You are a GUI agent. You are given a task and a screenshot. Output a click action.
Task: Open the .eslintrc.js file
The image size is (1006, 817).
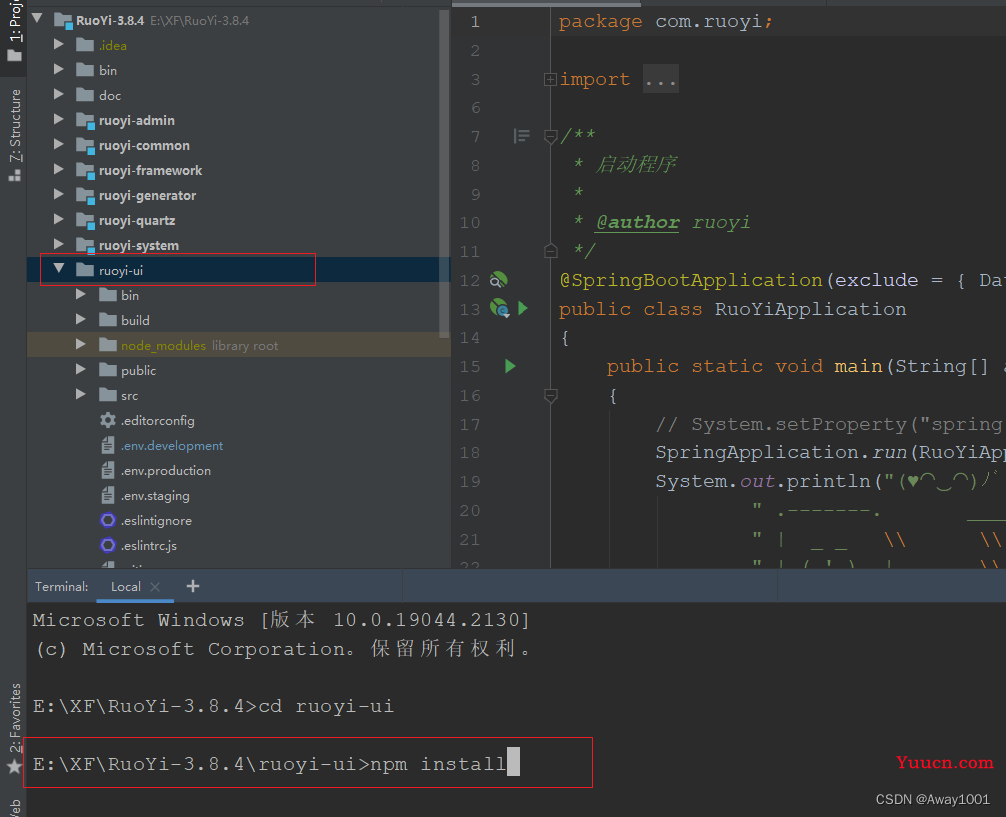click(x=149, y=546)
